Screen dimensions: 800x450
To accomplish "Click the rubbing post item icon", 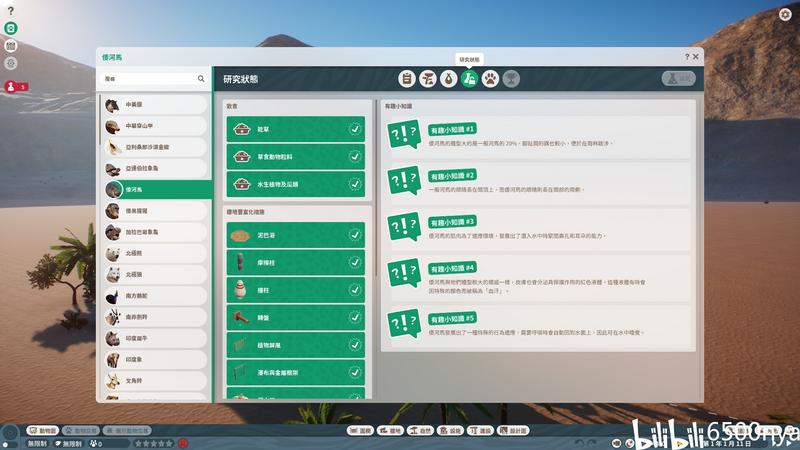I will click(x=240, y=263).
